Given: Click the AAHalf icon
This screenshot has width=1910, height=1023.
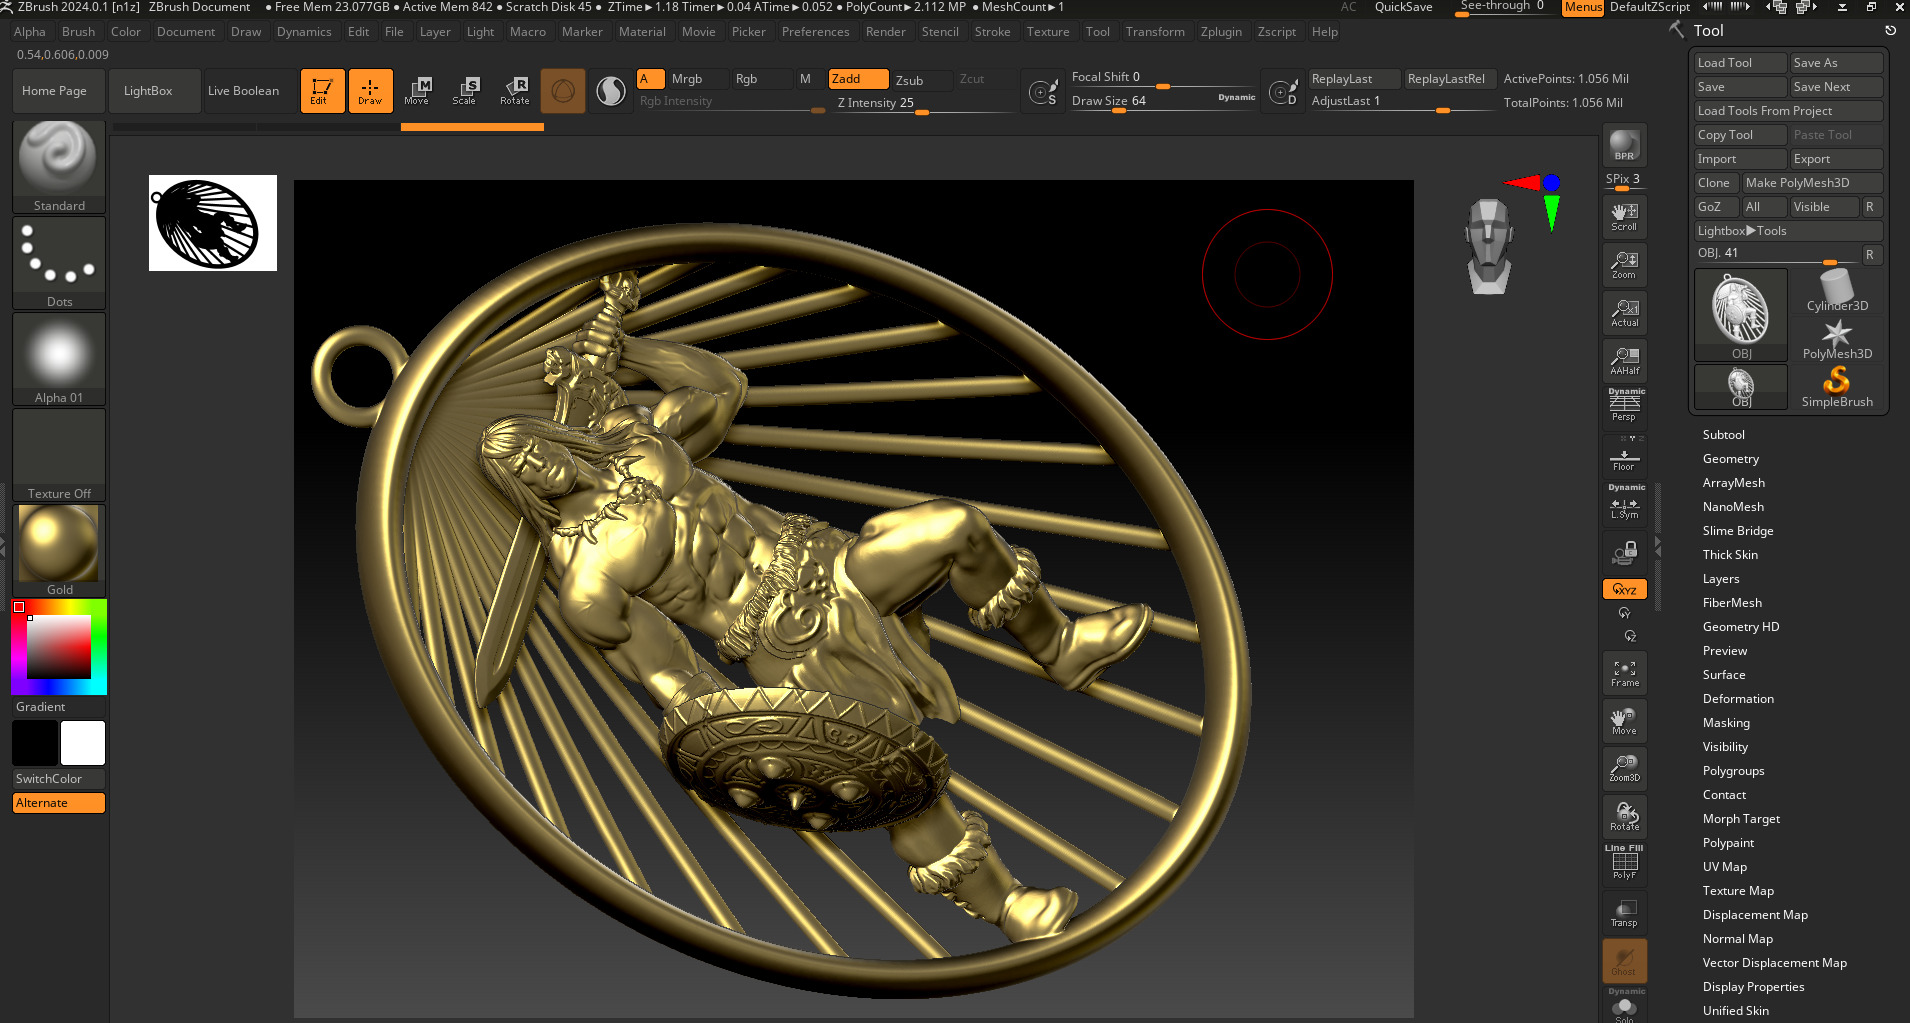Looking at the screenshot, I should click(1624, 361).
